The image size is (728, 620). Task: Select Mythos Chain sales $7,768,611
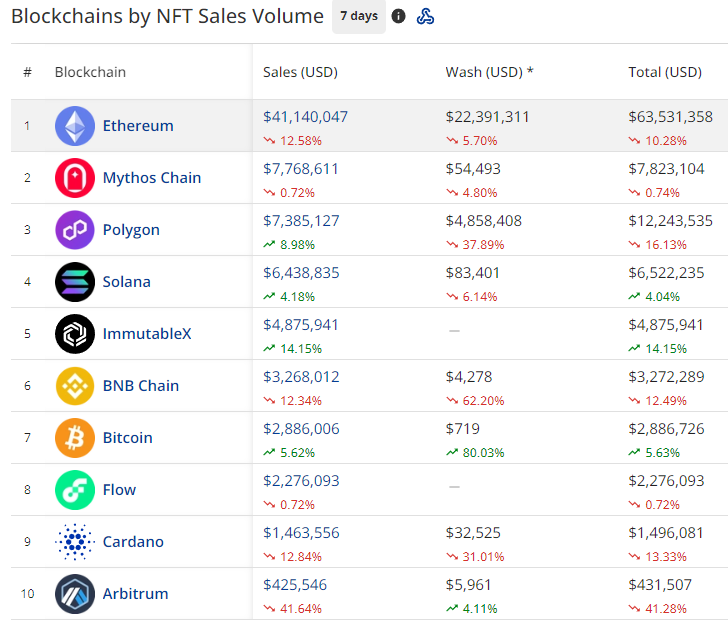(x=300, y=169)
